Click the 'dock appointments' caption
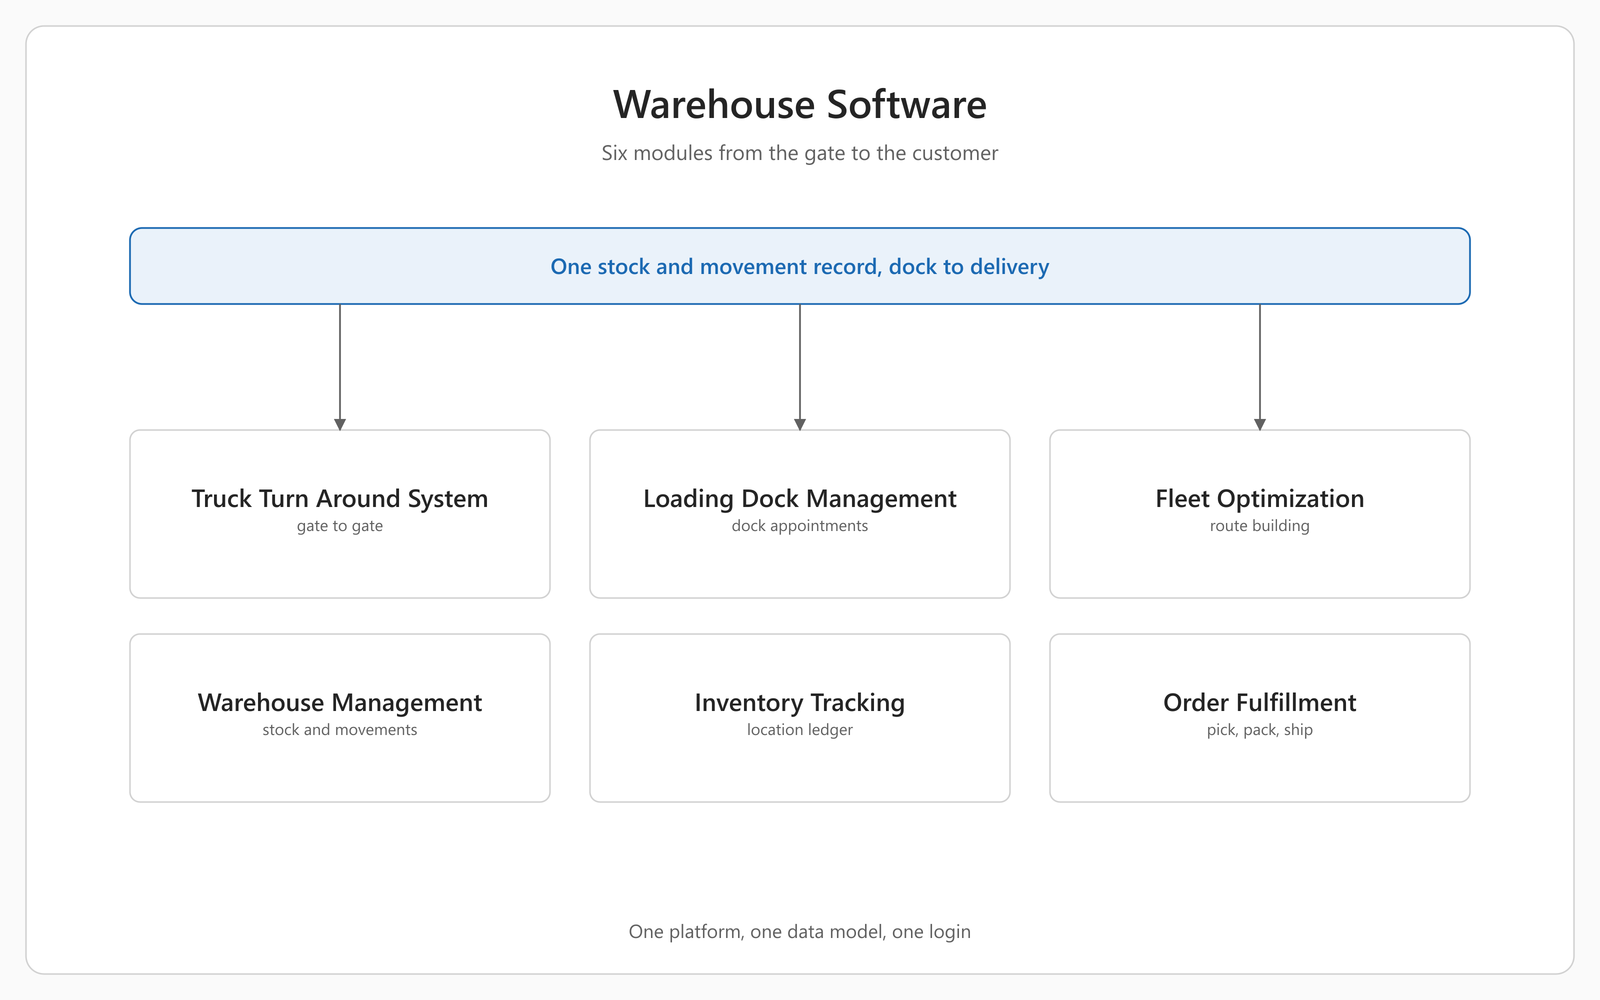1600x1000 pixels. click(x=800, y=526)
